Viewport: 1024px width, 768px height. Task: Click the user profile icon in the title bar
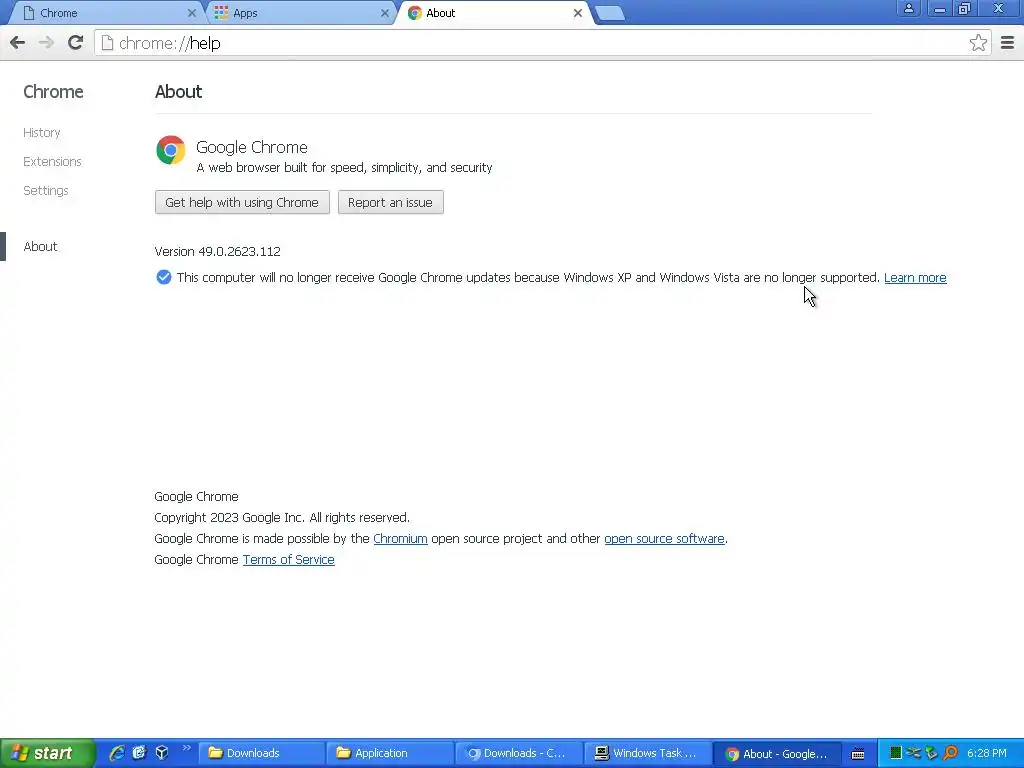pyautogui.click(x=908, y=8)
